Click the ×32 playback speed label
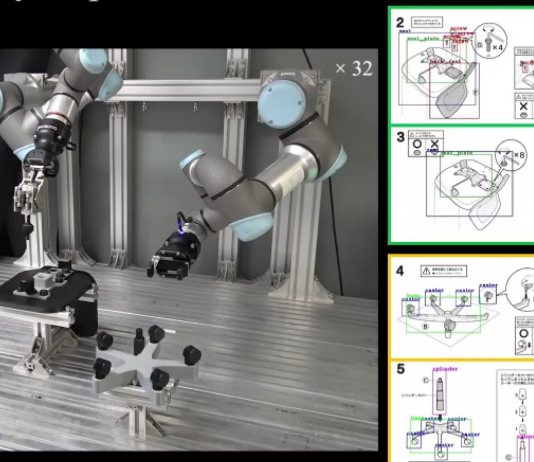 354,68
